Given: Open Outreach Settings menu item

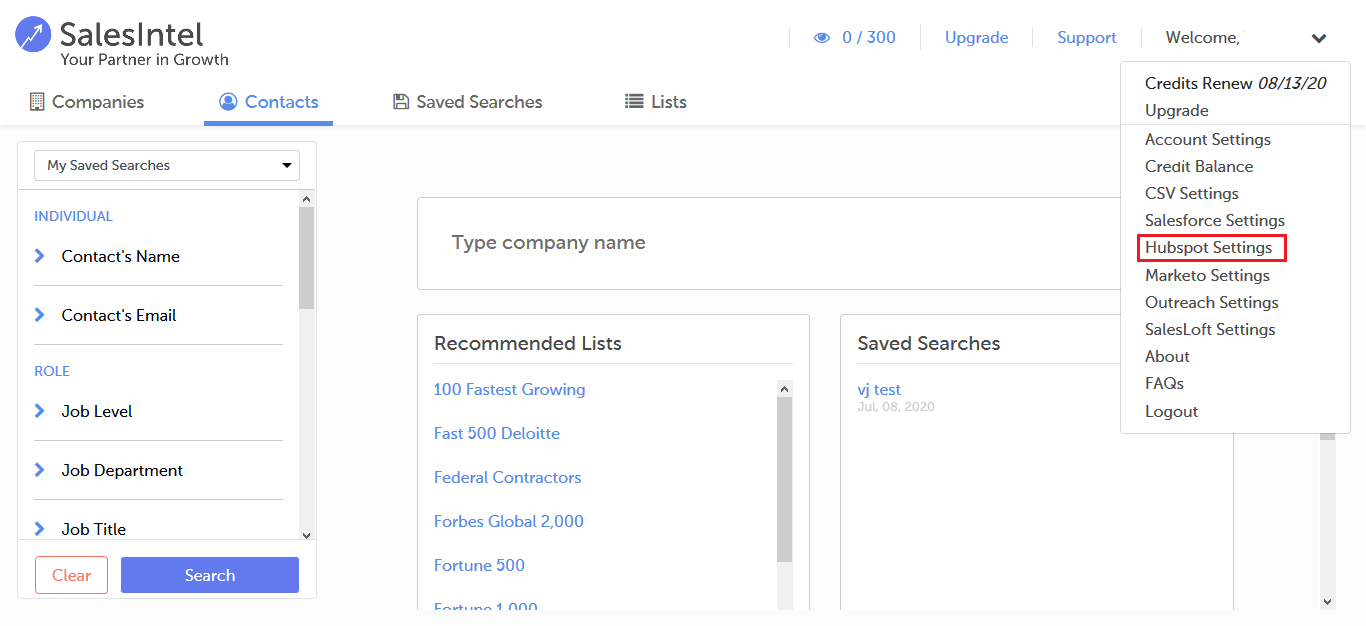Looking at the screenshot, I should click(1212, 303).
